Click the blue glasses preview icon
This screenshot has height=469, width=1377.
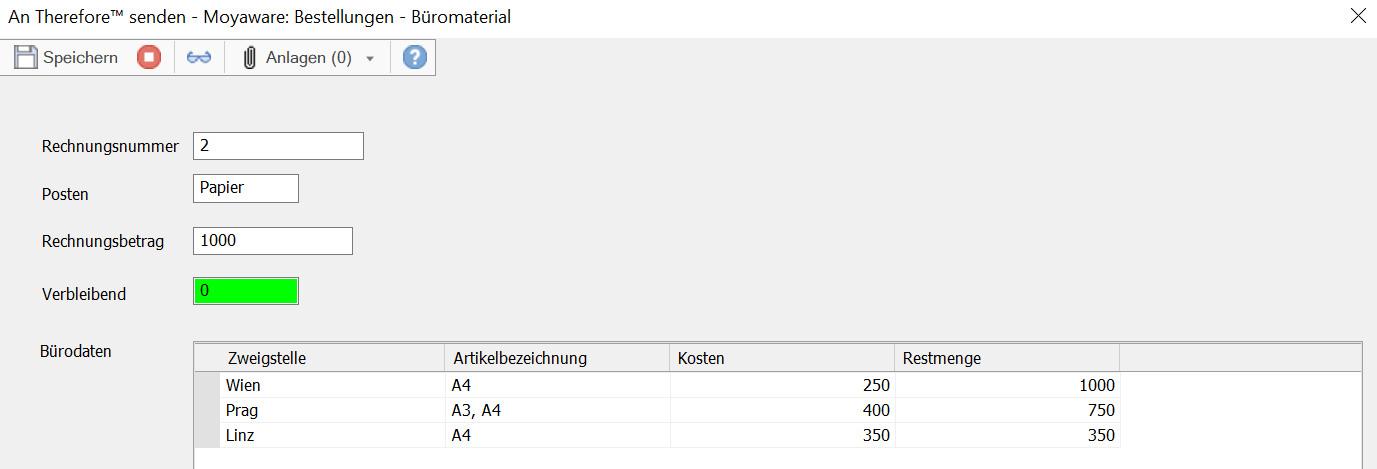pyautogui.click(x=199, y=58)
